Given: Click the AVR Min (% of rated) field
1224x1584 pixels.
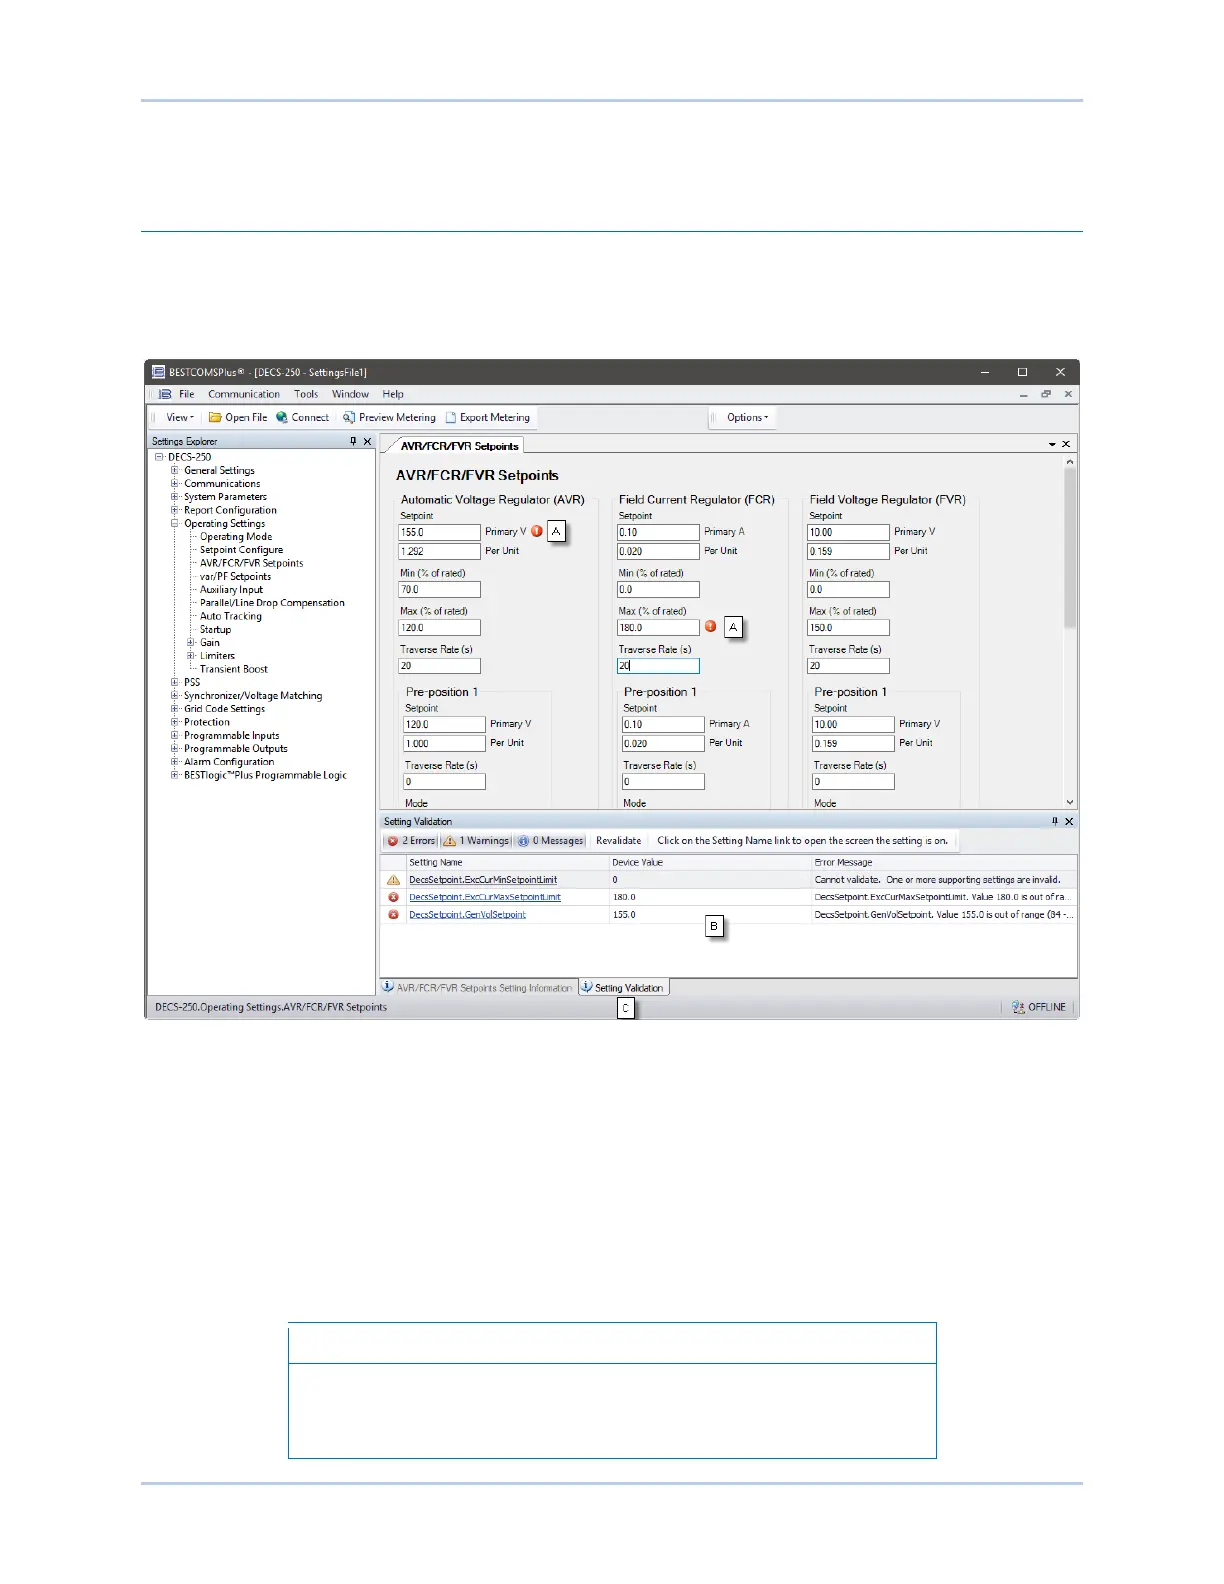Looking at the screenshot, I should [439, 590].
